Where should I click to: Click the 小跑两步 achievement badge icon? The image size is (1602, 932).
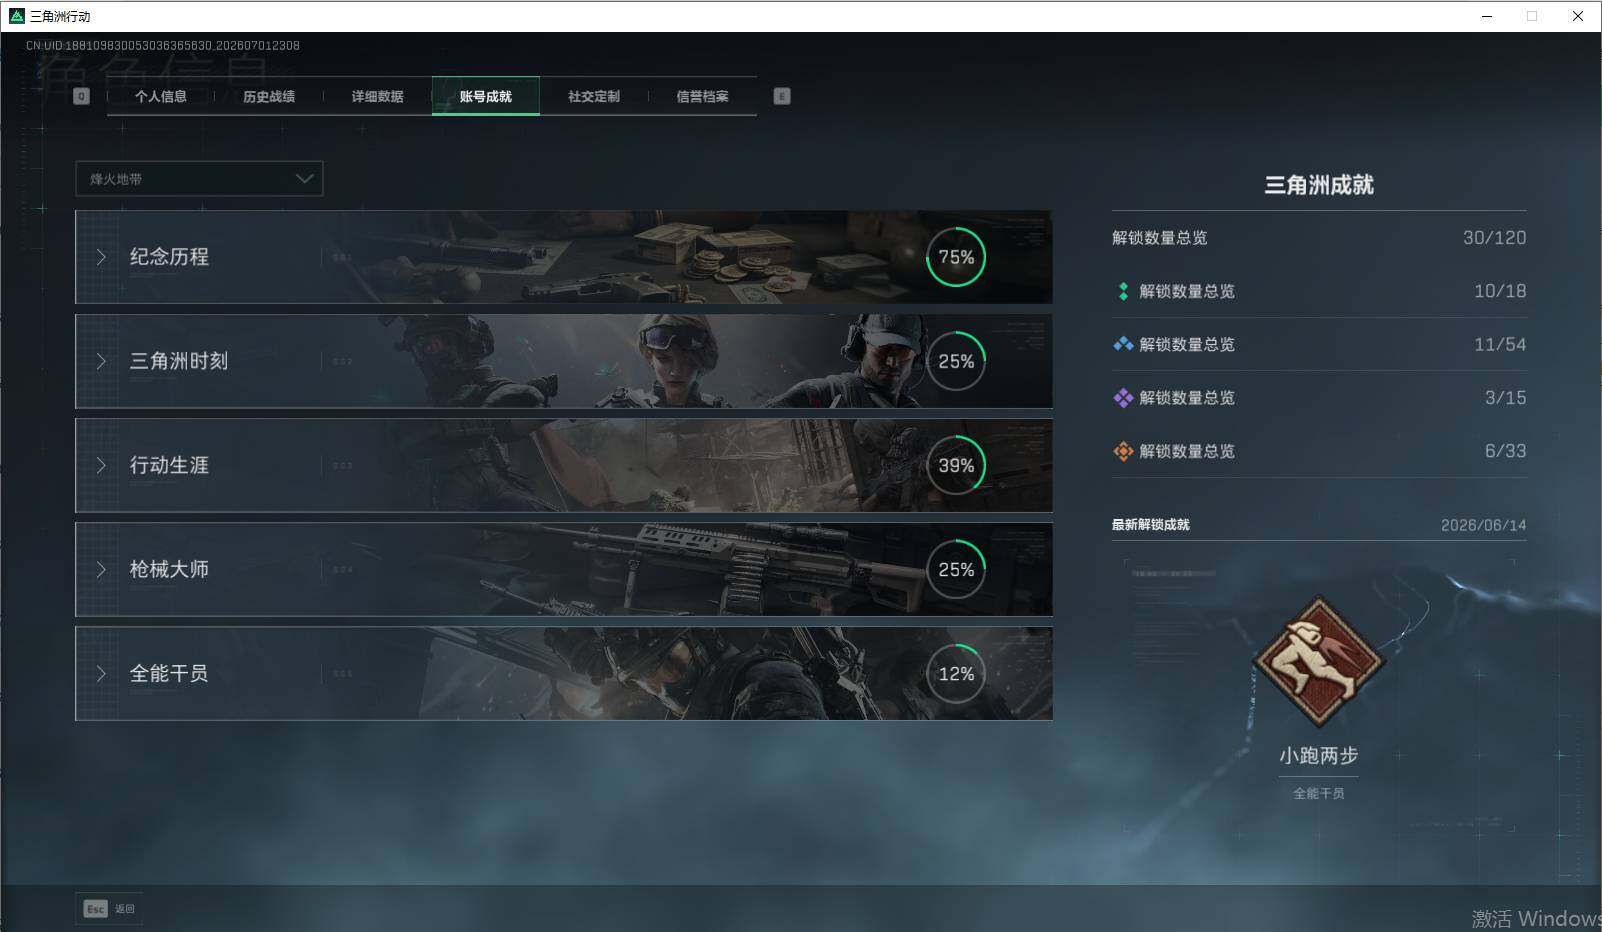coord(1319,660)
